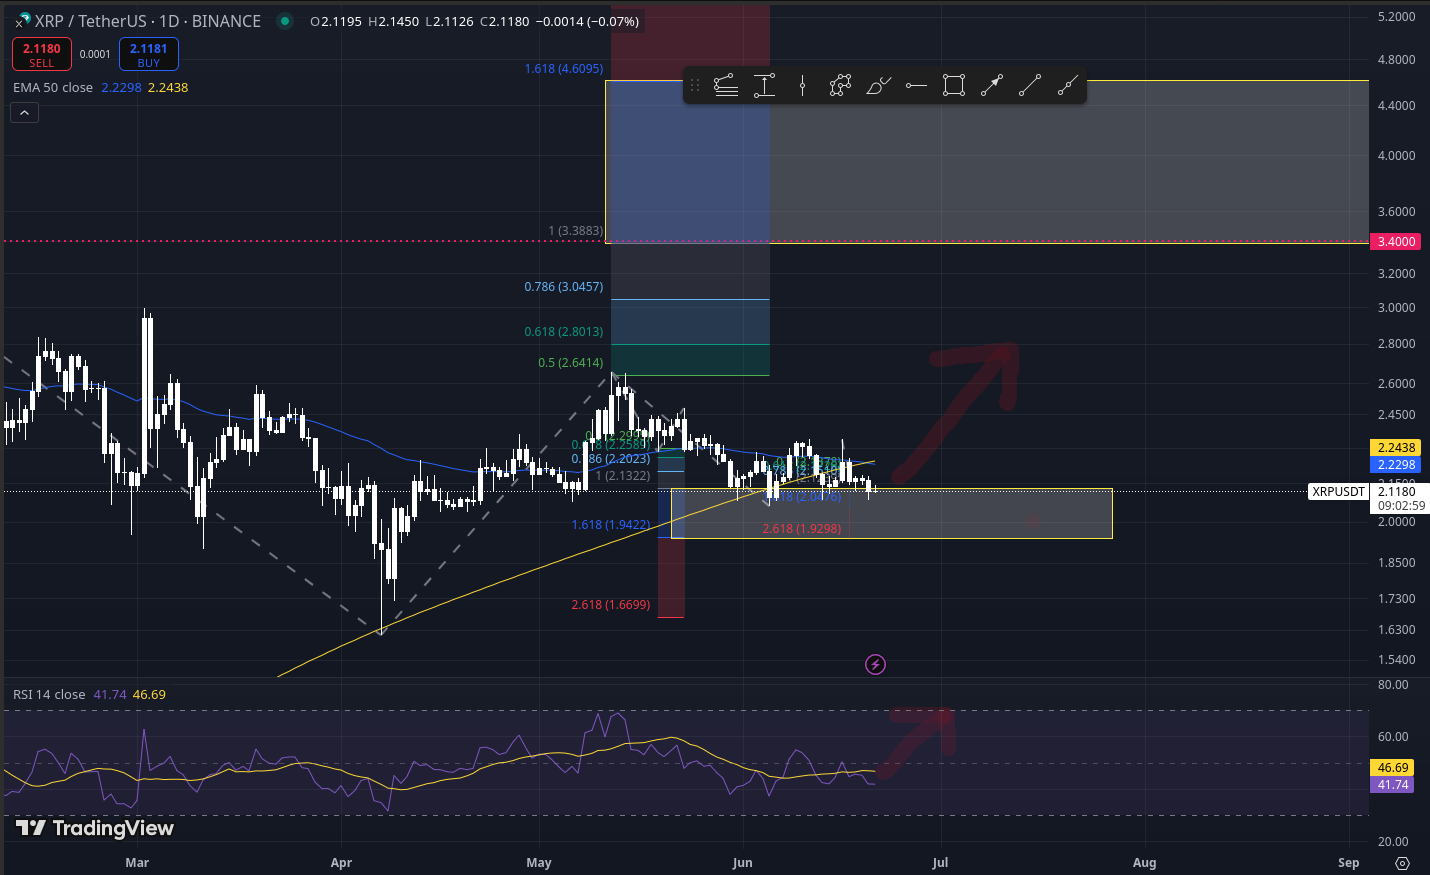This screenshot has height=875, width=1430.
Task: Select the Extended Line tool icon
Action: pos(1068,86)
